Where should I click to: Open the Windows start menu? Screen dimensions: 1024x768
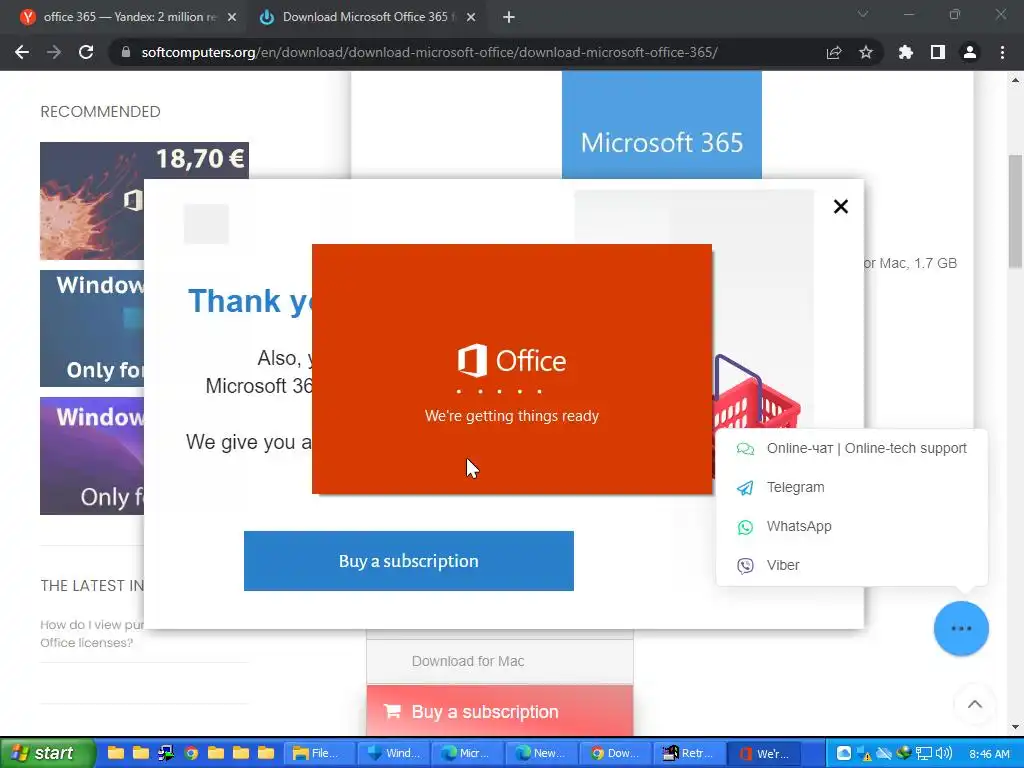click(47, 753)
